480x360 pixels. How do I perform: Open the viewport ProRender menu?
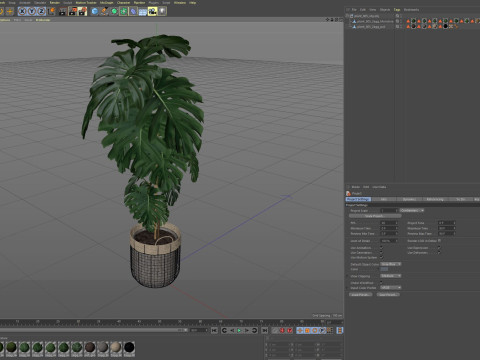43,20
